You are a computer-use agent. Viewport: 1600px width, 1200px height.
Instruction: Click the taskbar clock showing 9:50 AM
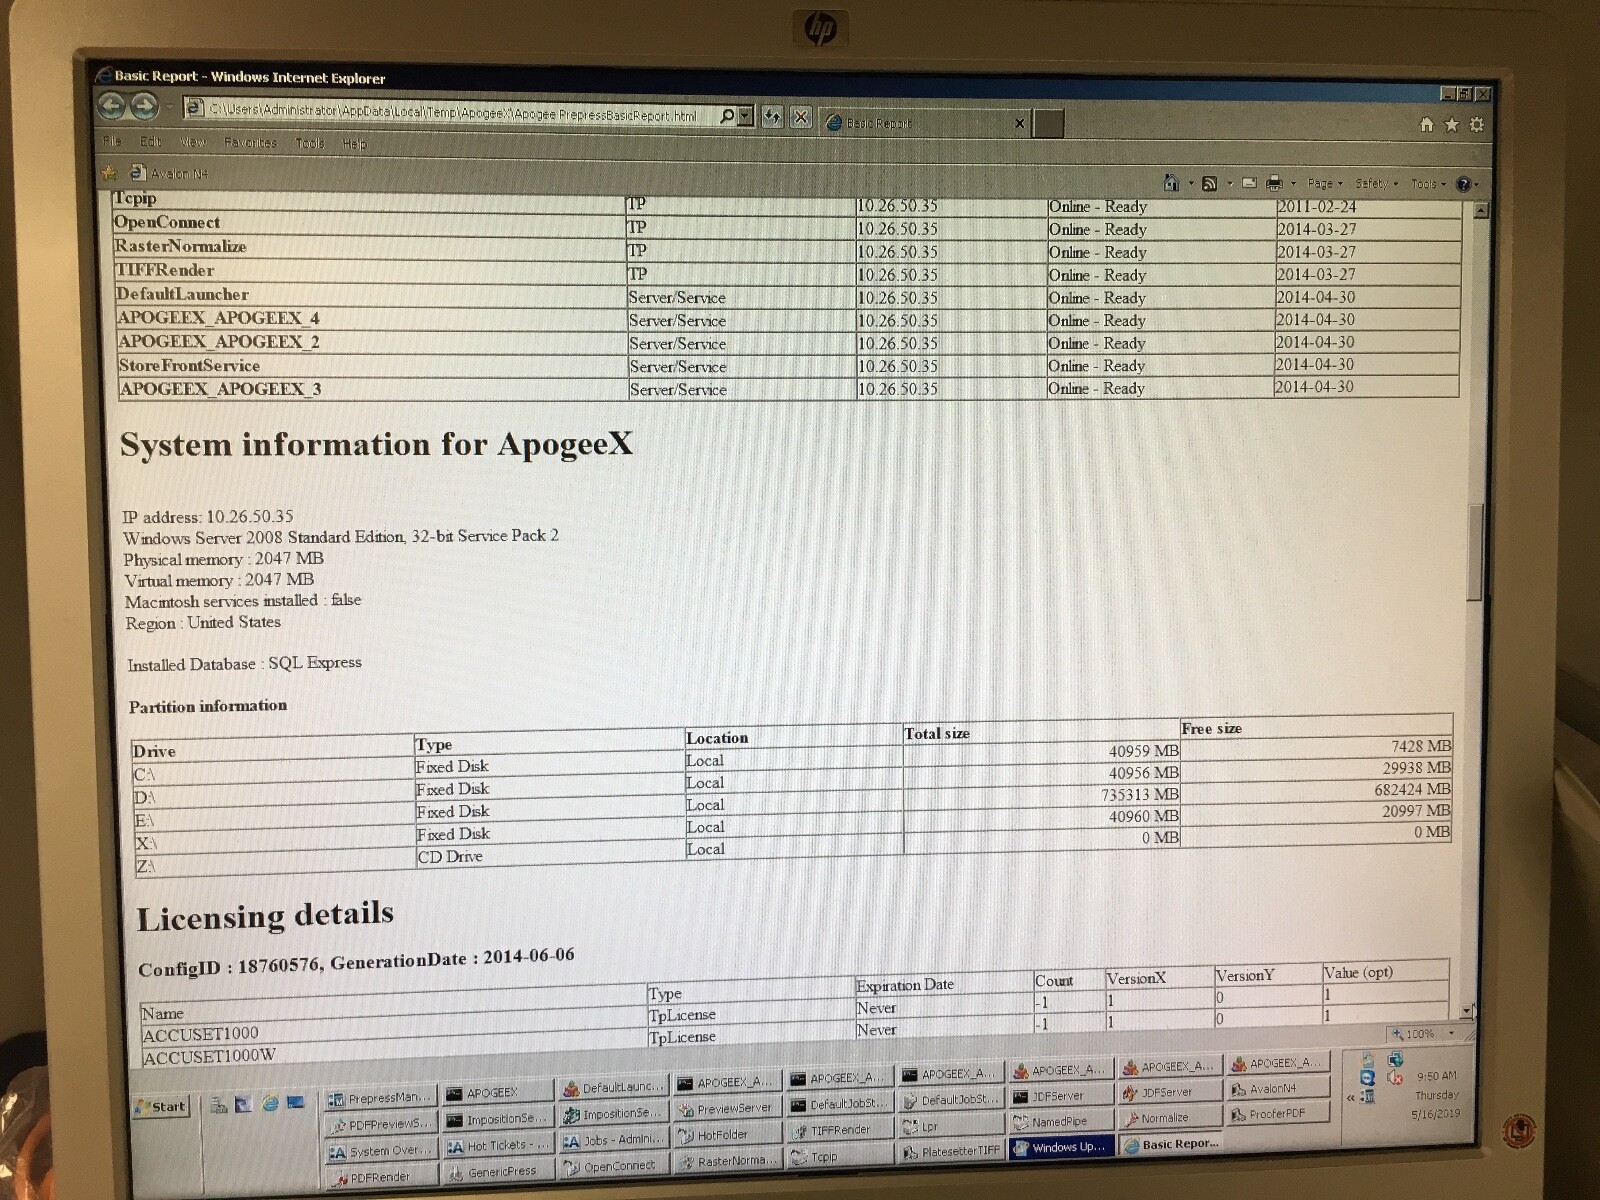click(x=1436, y=1076)
